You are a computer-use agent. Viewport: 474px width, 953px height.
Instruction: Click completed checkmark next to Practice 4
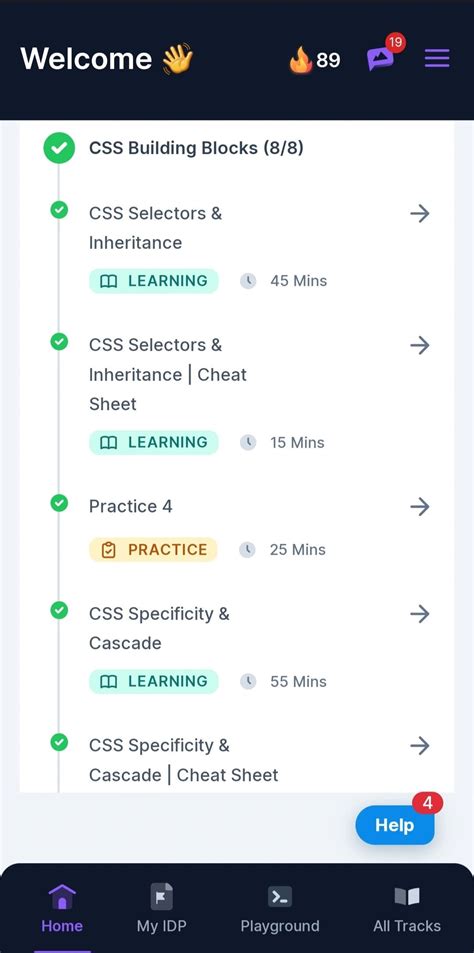(x=59, y=503)
